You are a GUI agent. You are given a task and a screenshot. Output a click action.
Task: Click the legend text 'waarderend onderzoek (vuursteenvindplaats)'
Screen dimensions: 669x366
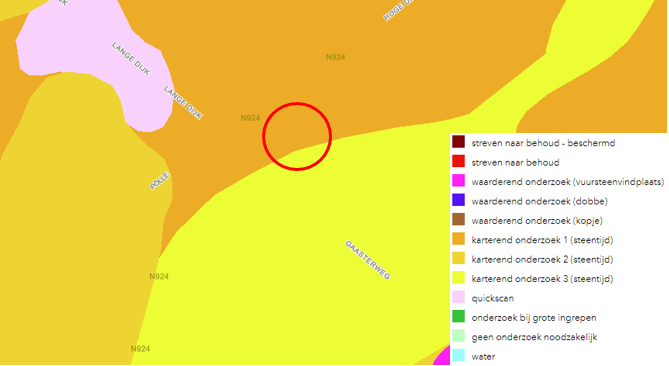(568, 182)
